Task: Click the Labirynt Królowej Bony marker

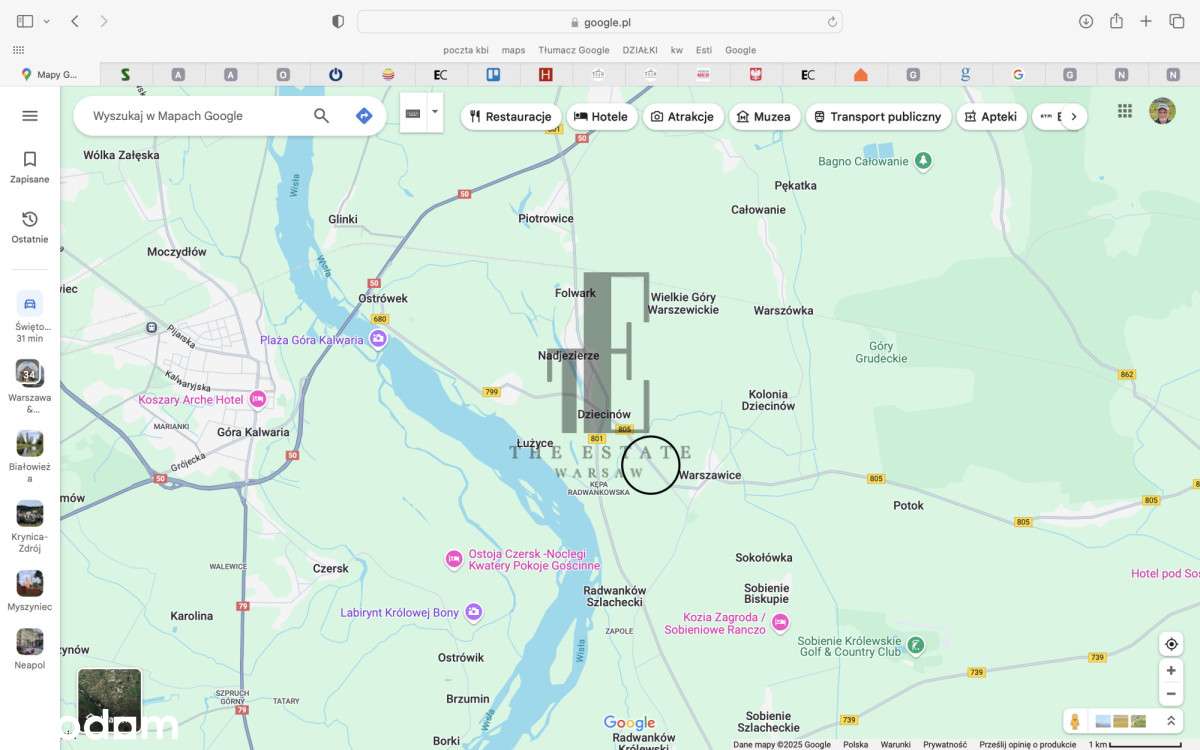Action: point(474,612)
